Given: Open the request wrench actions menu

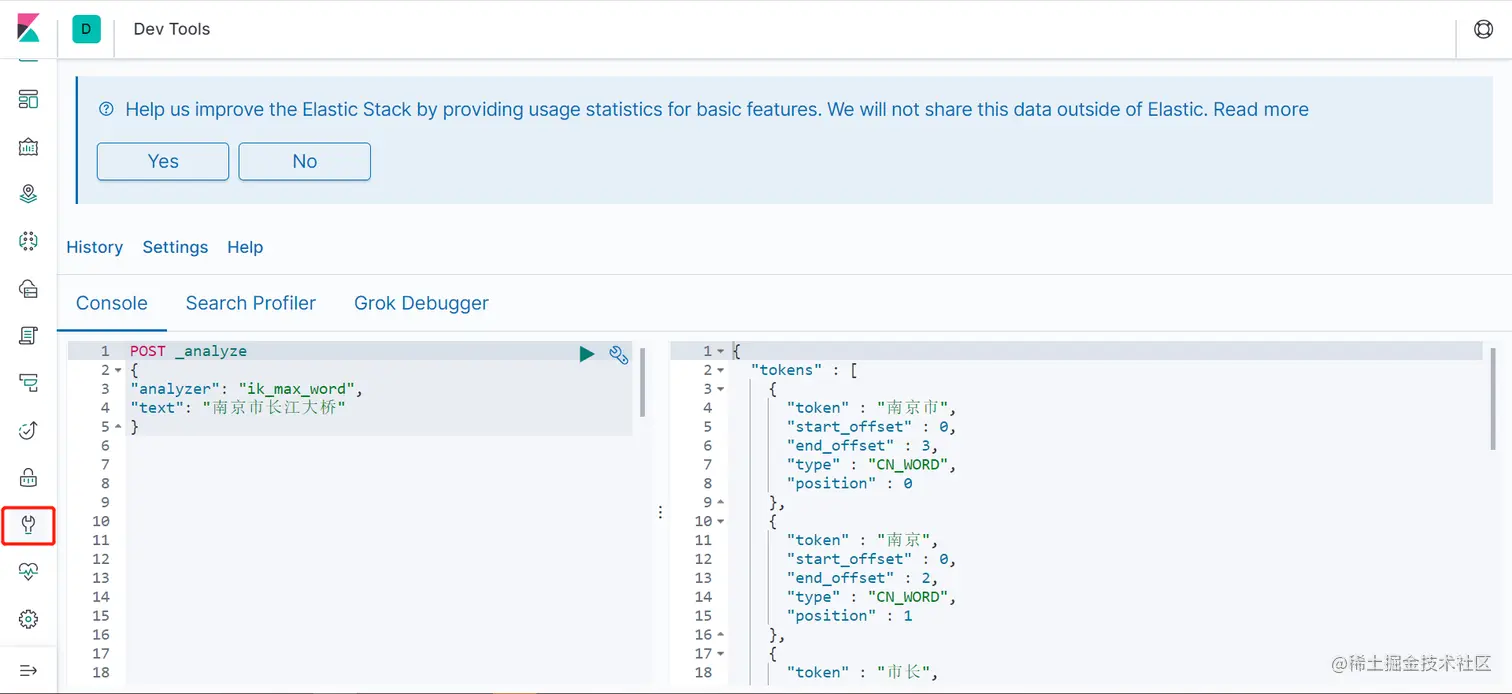Looking at the screenshot, I should tap(618, 353).
